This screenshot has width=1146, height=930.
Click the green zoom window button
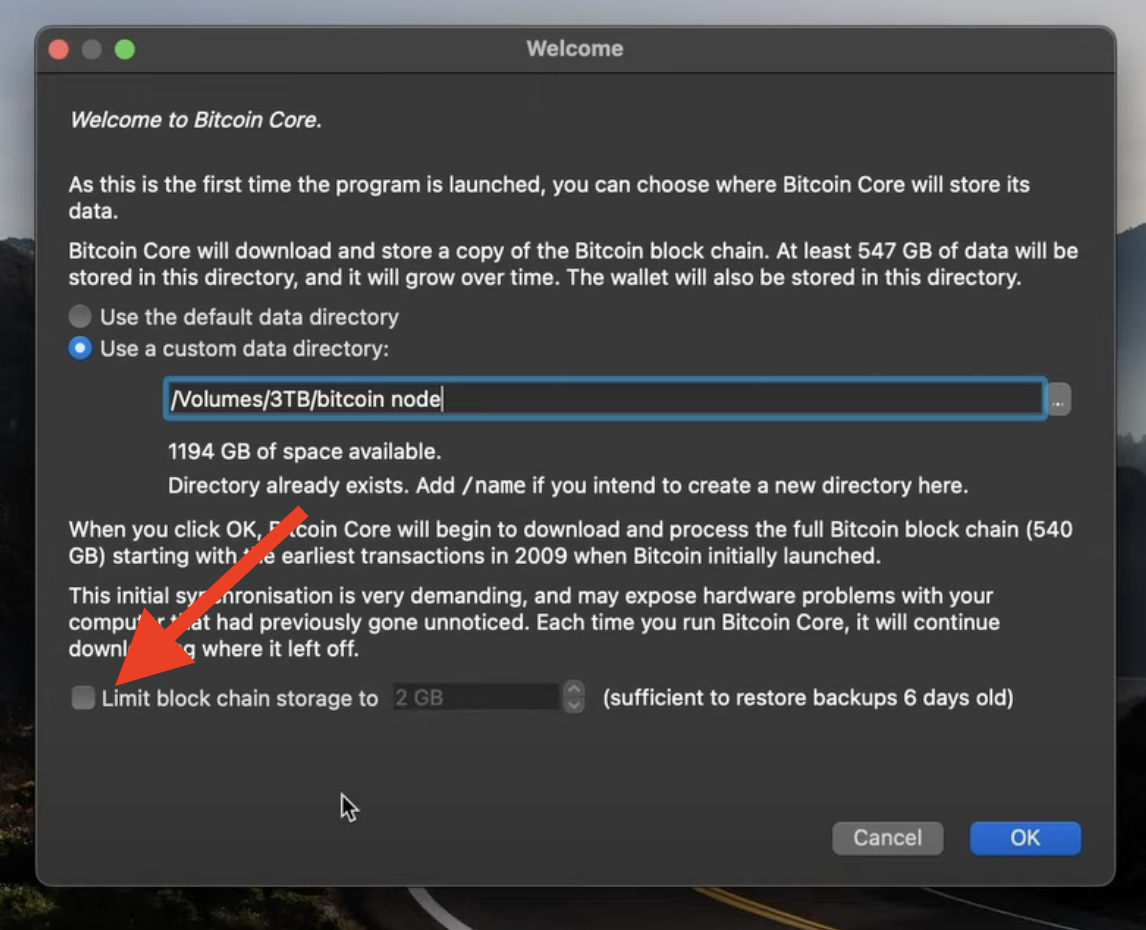[x=125, y=49]
